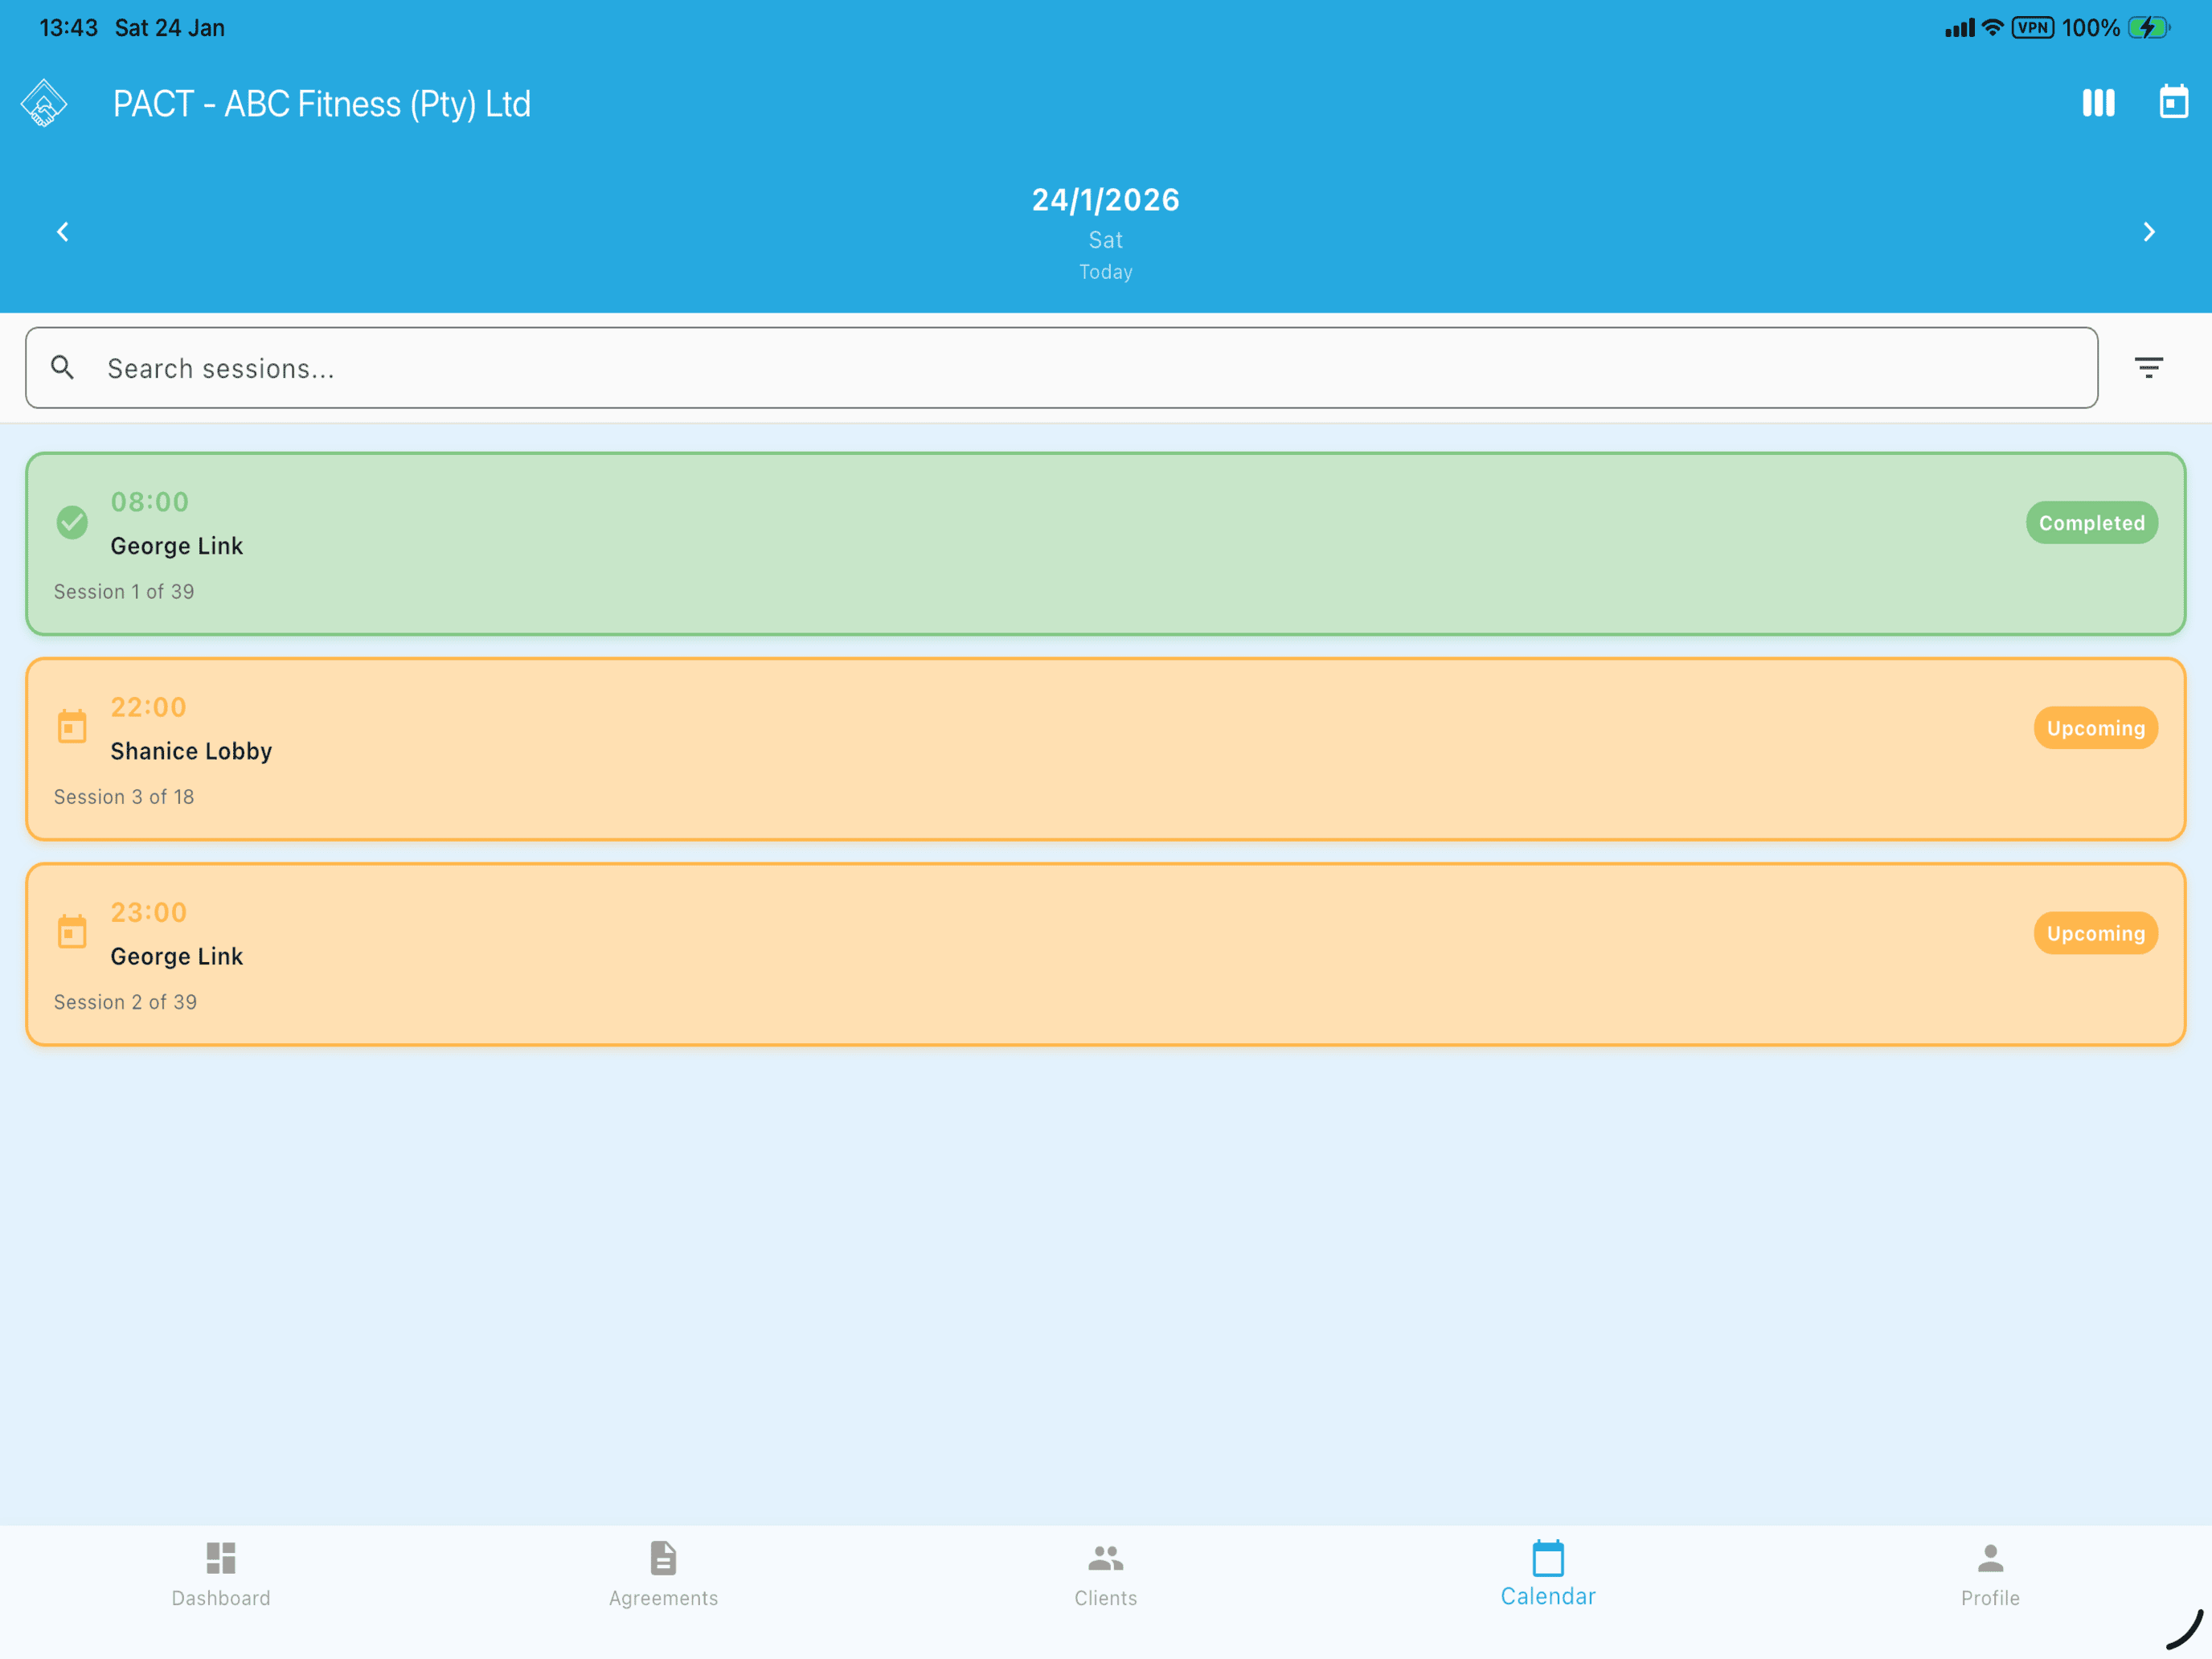Tap the calendar icon on 23:00 session
This screenshot has height=1659, width=2212.
(72, 931)
